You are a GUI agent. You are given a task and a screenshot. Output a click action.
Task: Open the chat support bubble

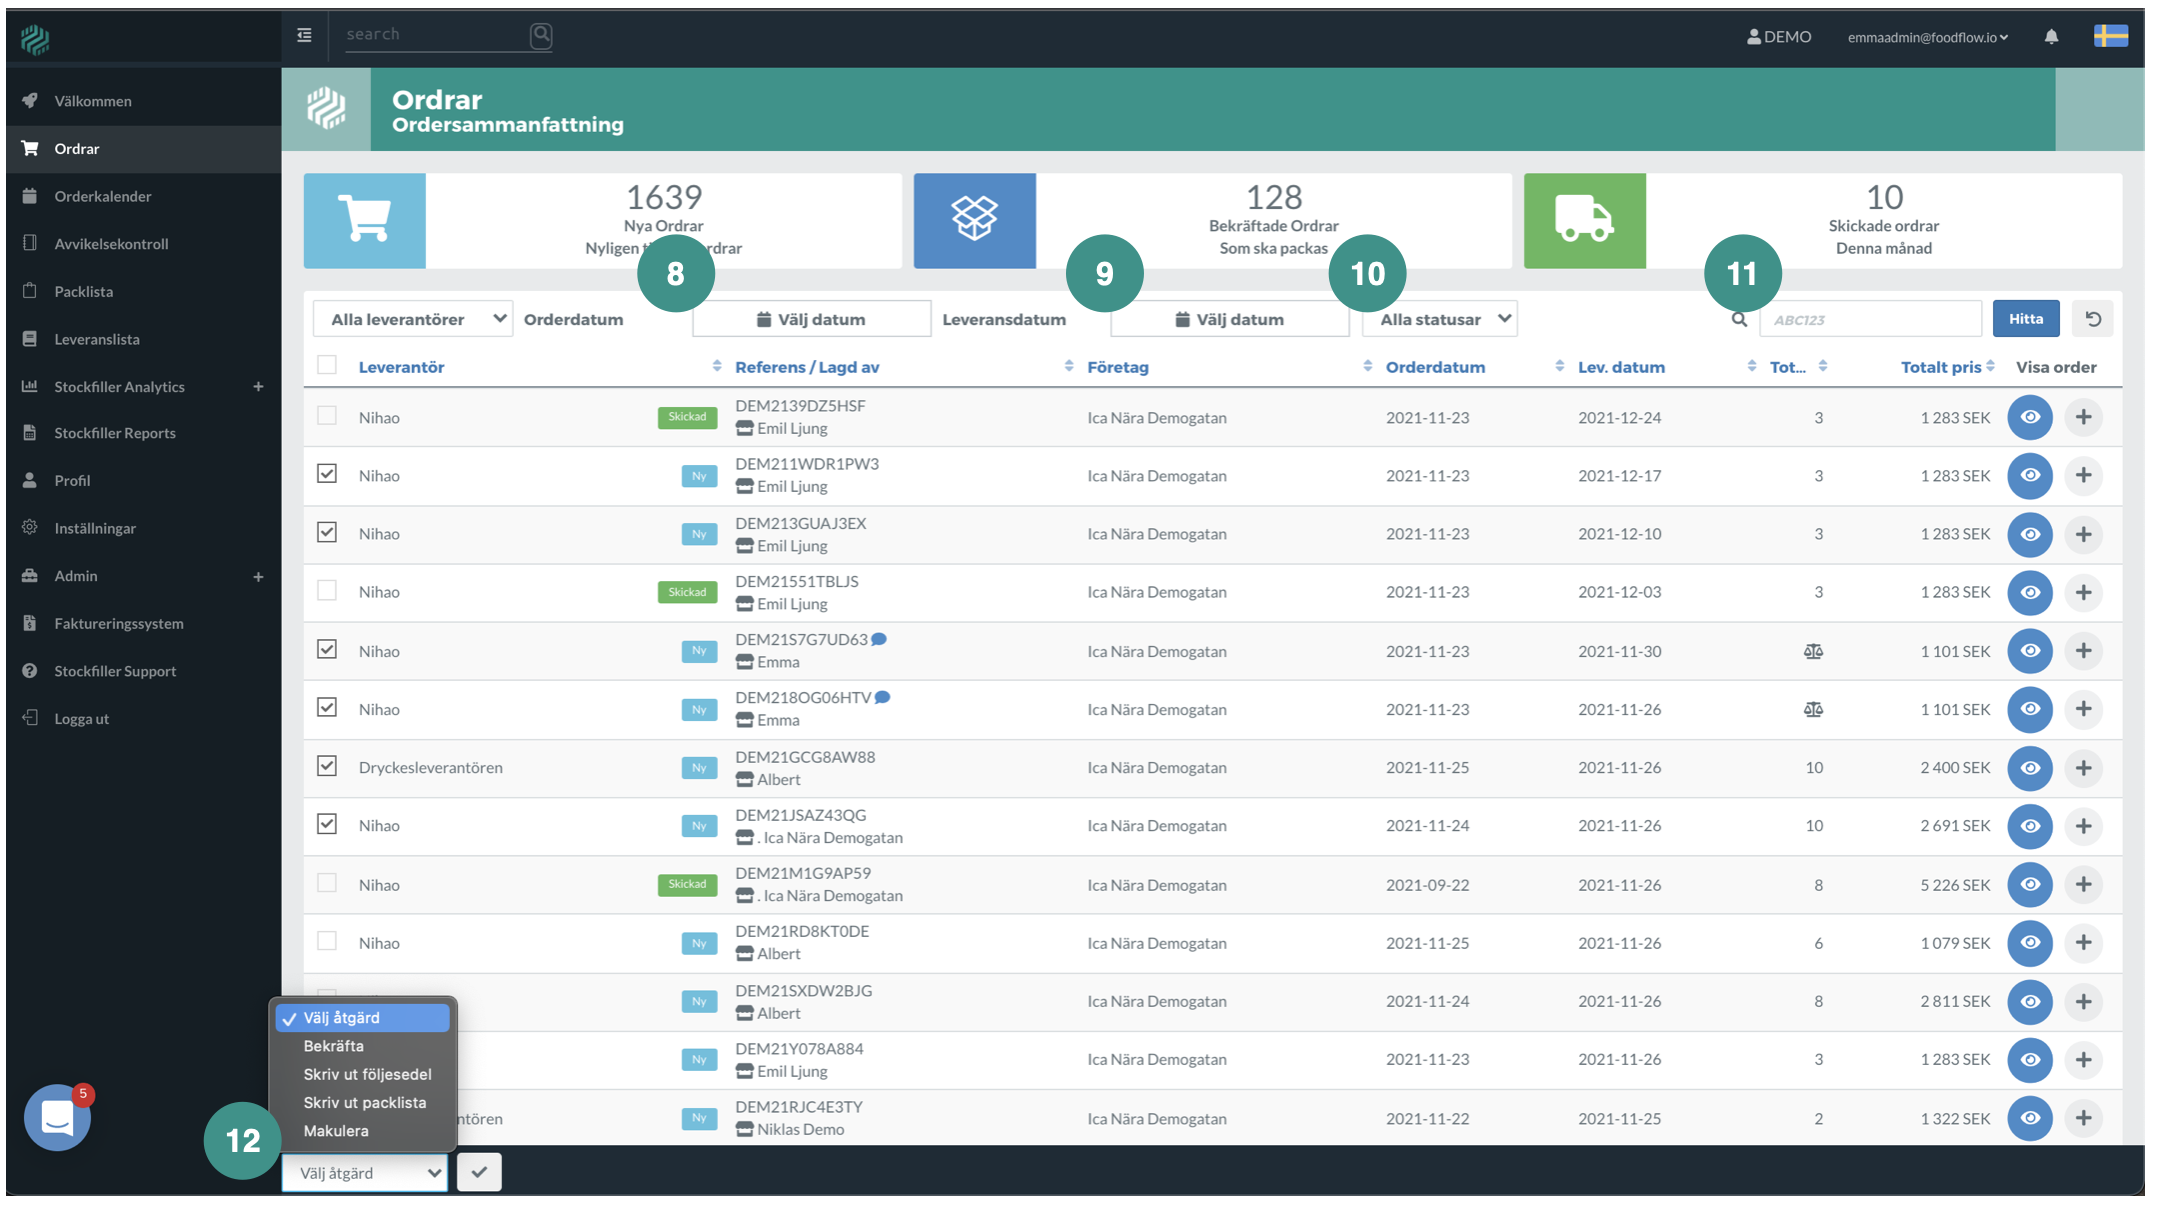57,1118
